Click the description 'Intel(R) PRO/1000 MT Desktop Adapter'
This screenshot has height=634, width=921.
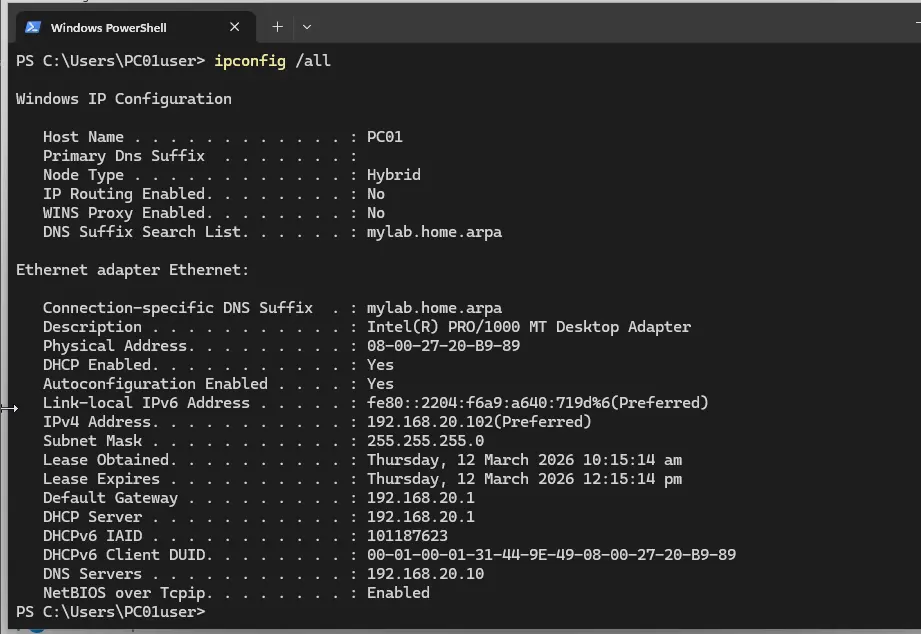click(x=529, y=327)
